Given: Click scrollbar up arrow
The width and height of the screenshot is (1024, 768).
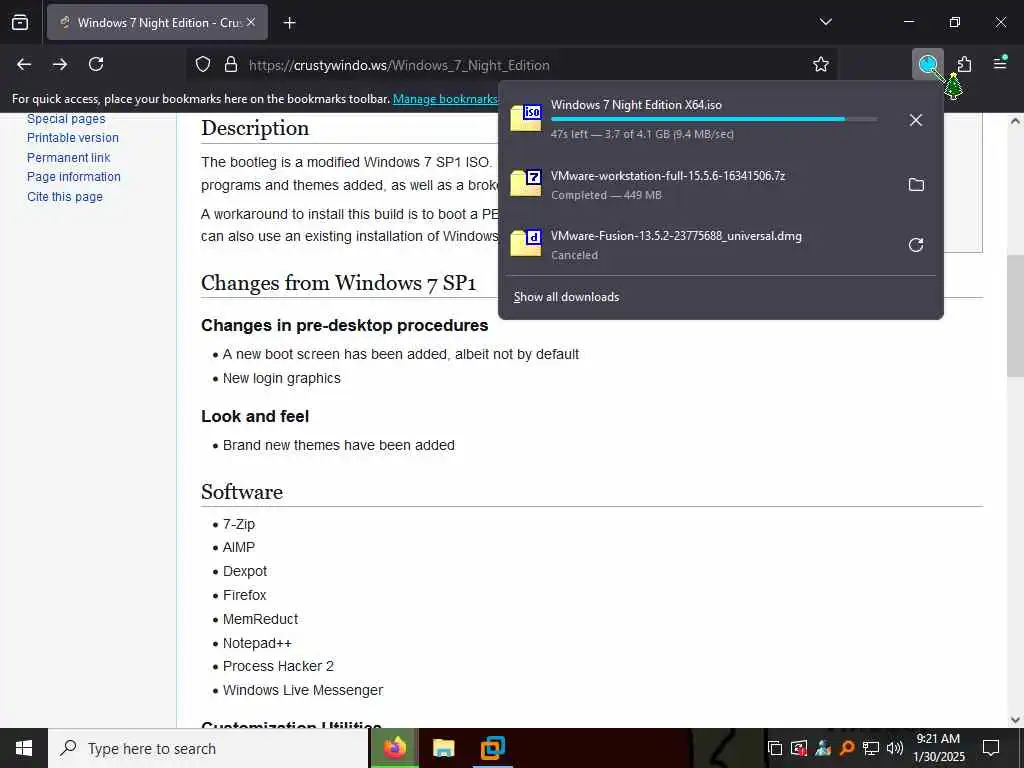Looking at the screenshot, I should [x=1015, y=121].
